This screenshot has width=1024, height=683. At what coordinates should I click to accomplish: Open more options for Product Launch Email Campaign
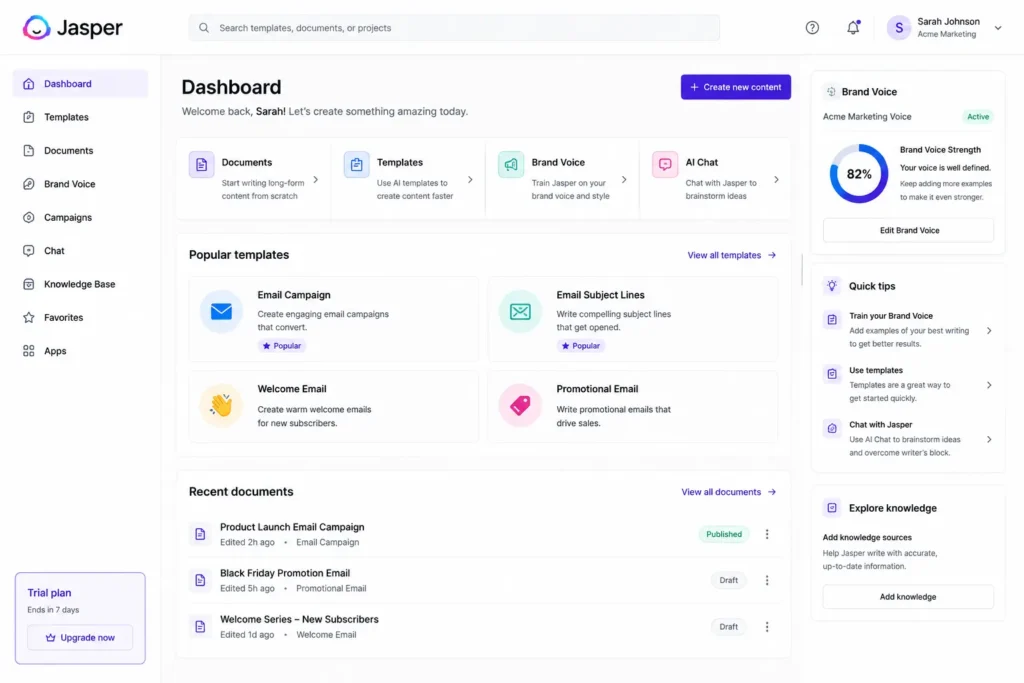pos(767,534)
